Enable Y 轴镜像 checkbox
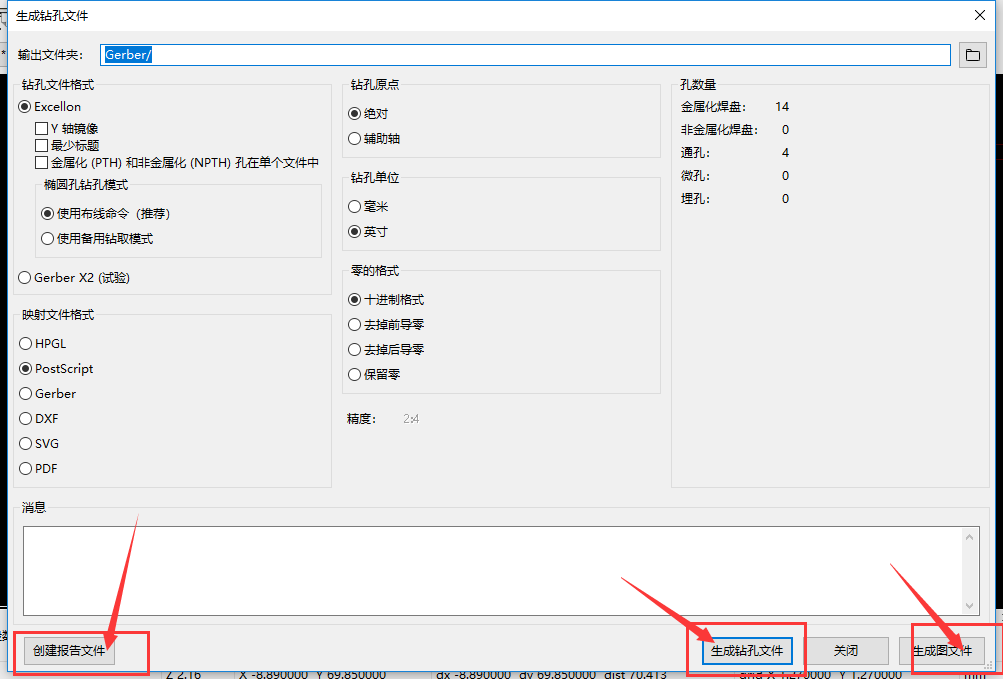Viewport: 1003px width, 679px height. tap(67, 129)
